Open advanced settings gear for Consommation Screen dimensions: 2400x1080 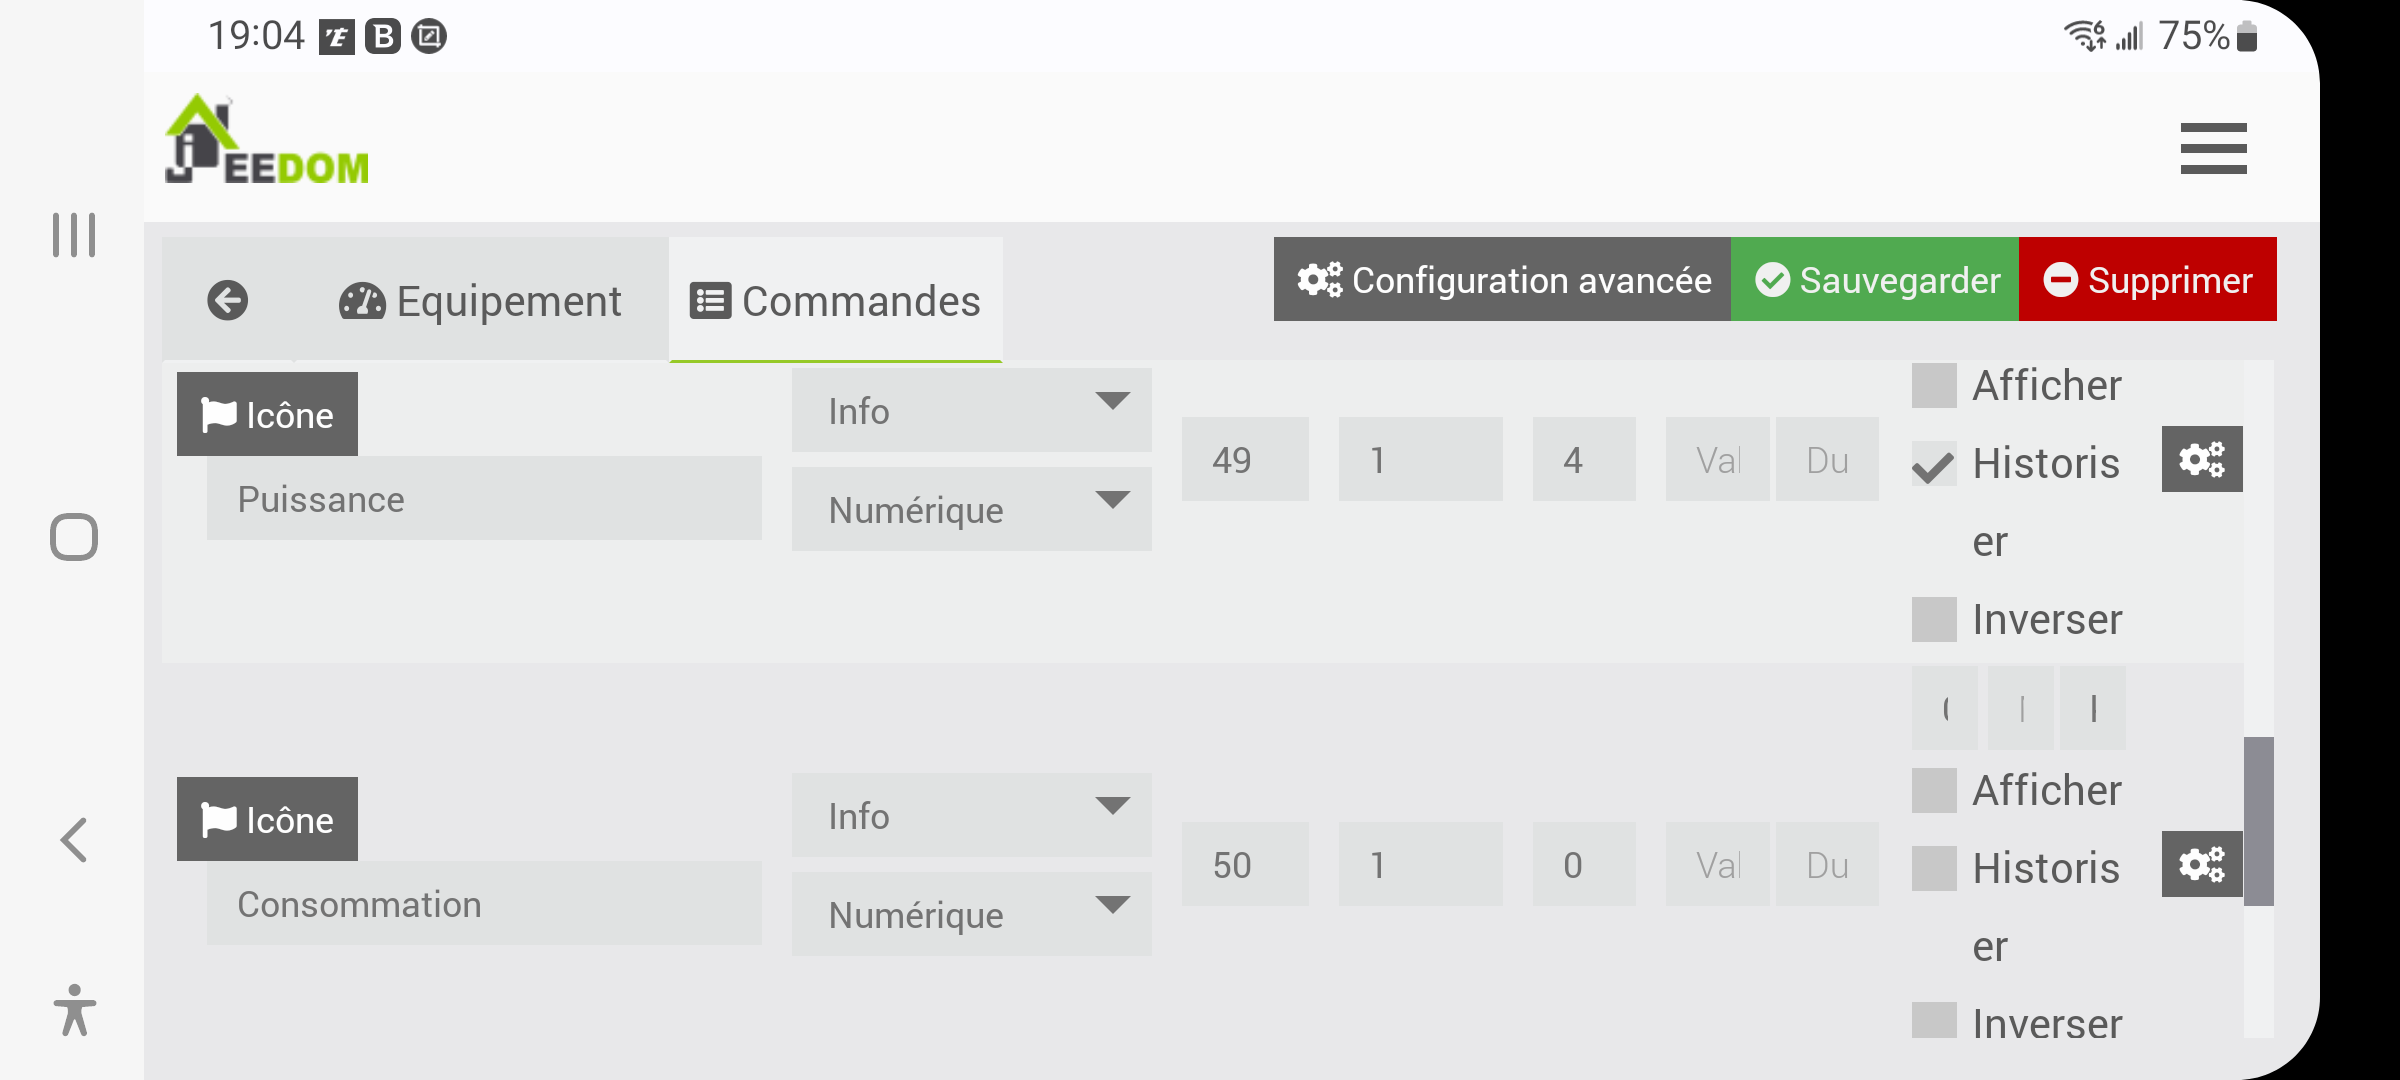tap(2201, 864)
